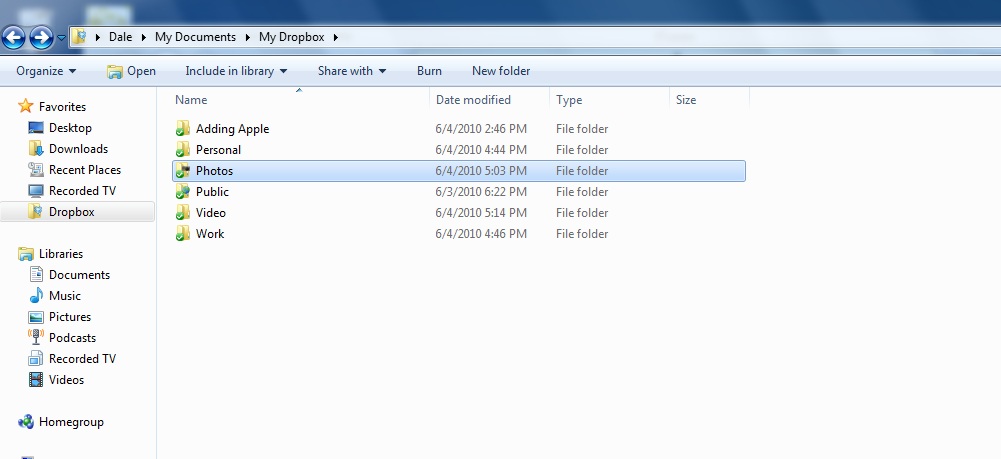Viewport: 1001px width, 459px height.
Task: Click date 6/4/2010 5:14 PM
Action: tap(481, 213)
